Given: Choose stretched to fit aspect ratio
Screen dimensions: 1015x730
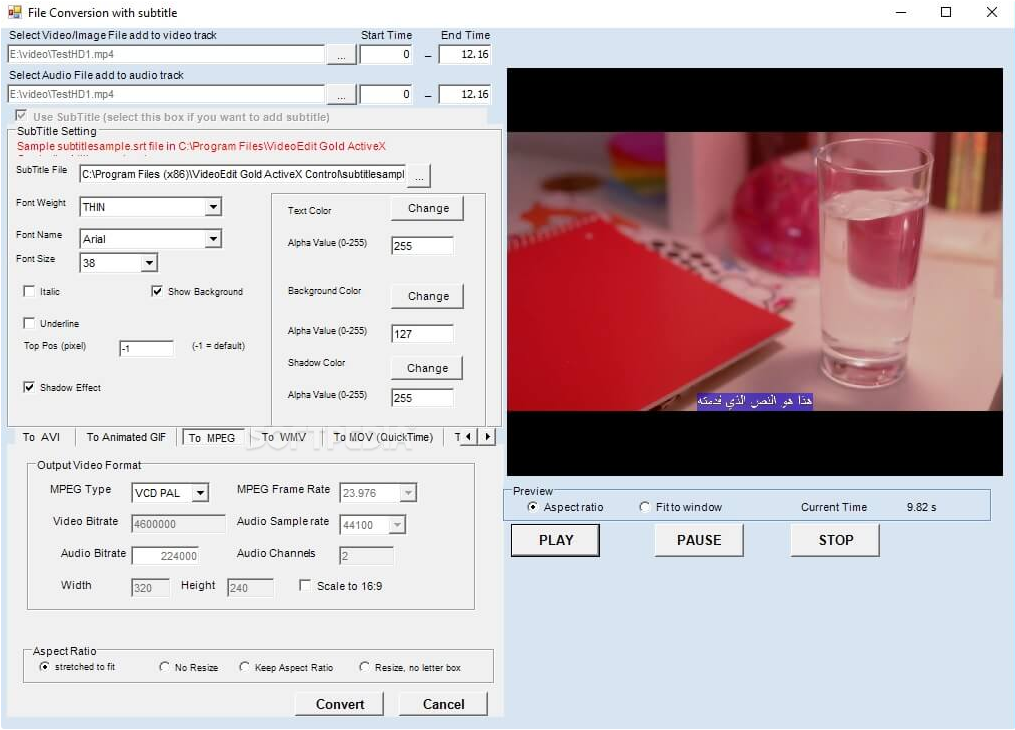Looking at the screenshot, I should pyautogui.click(x=44, y=667).
